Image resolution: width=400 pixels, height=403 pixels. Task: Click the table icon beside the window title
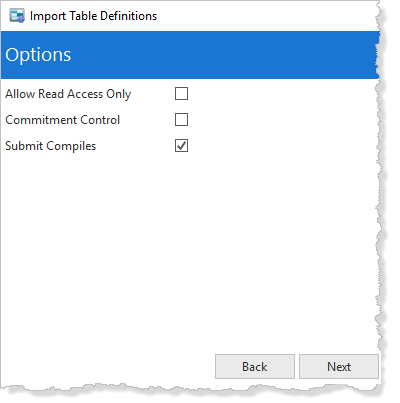[17, 16]
